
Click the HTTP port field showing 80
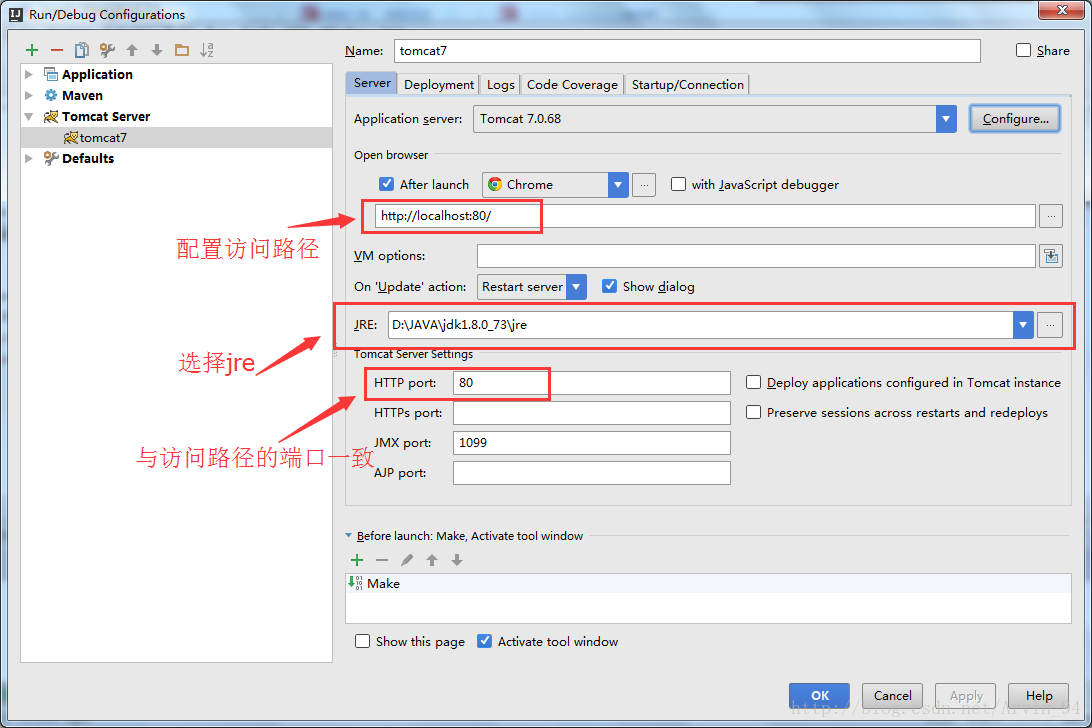(x=591, y=382)
